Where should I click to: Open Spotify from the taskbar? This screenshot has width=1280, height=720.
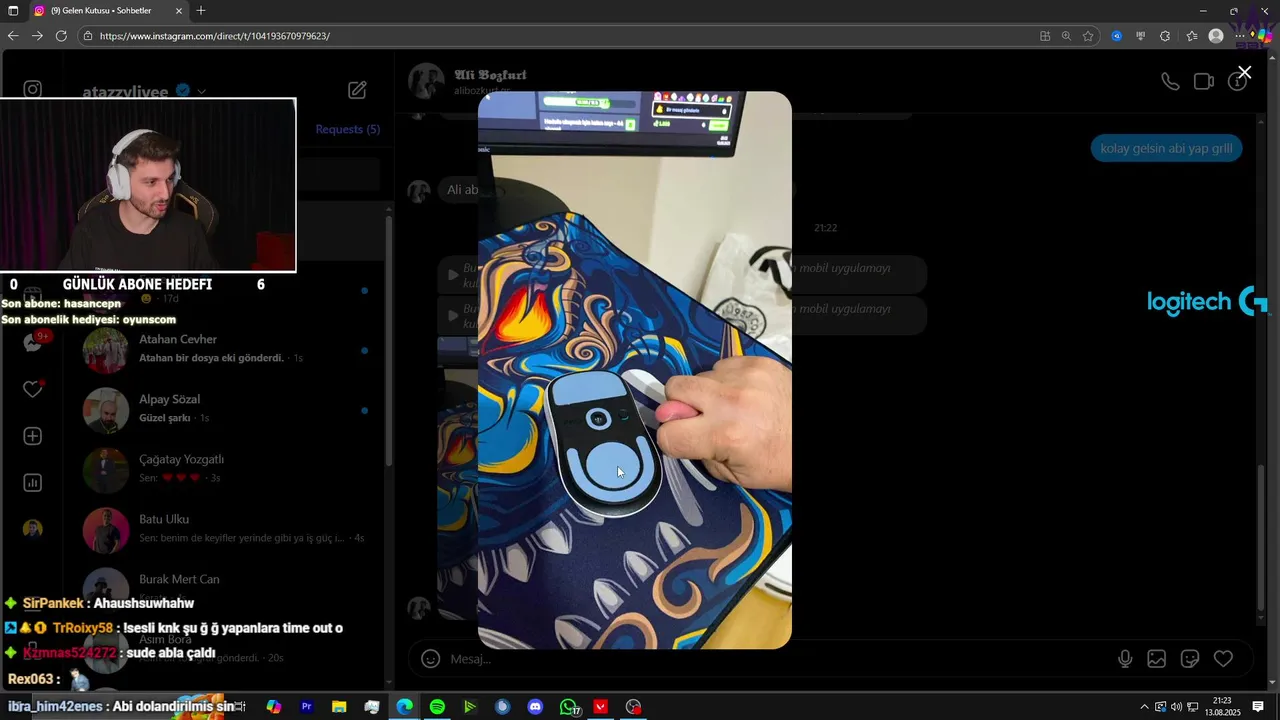coord(437,707)
